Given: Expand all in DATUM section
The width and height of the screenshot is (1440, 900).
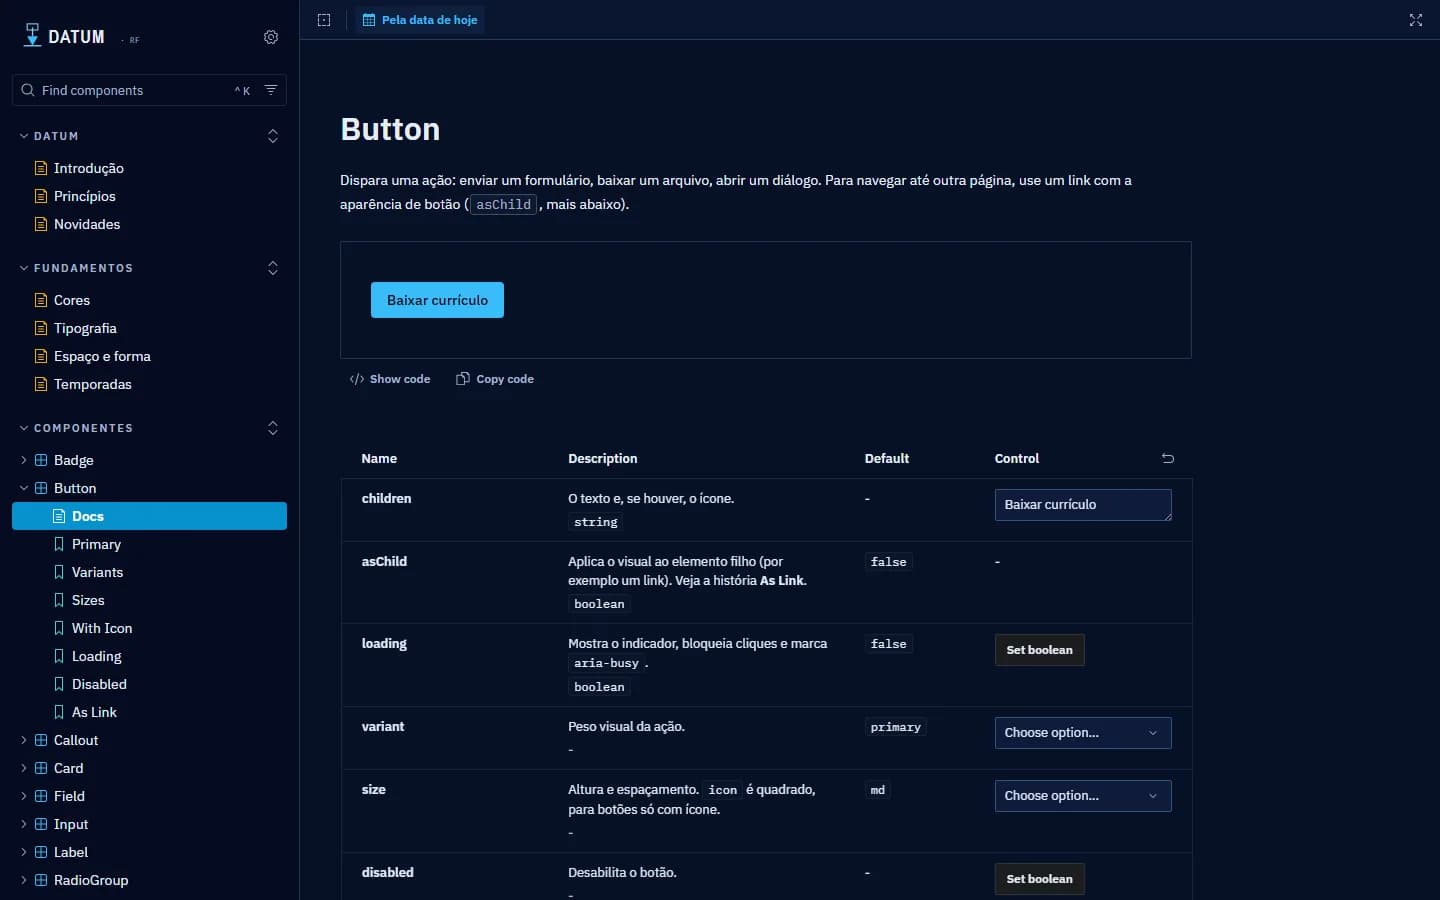Looking at the screenshot, I should click(273, 136).
